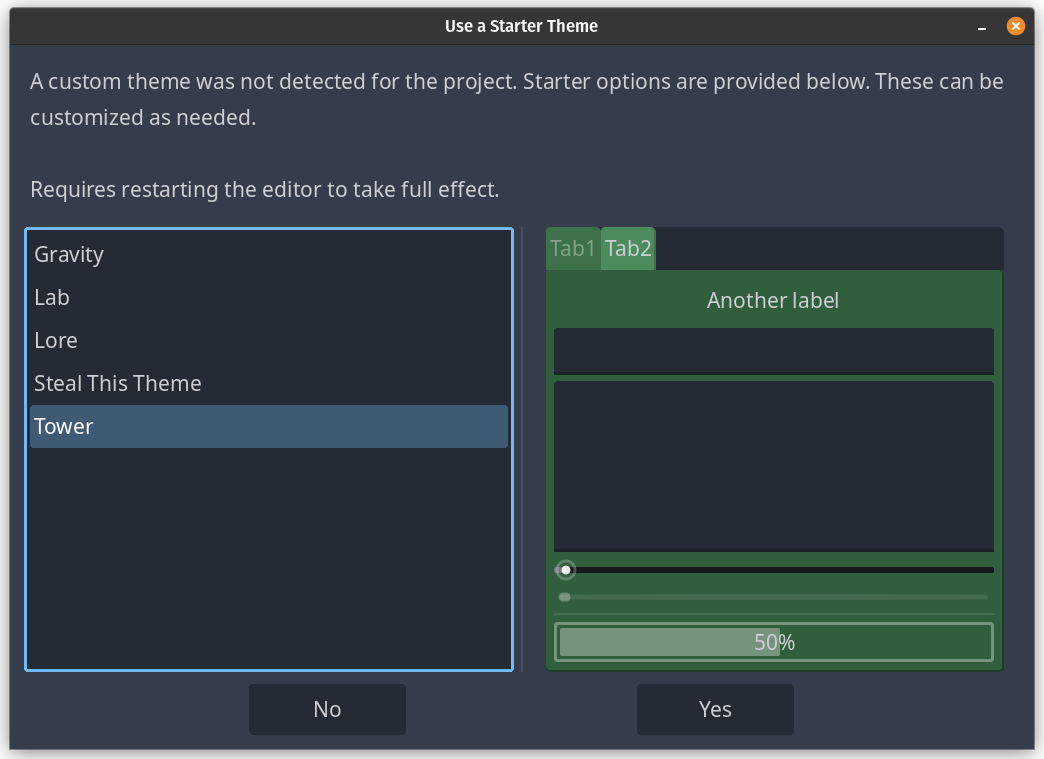1044x759 pixels.
Task: Click the Use a Starter Theme title bar
Action: 521,26
